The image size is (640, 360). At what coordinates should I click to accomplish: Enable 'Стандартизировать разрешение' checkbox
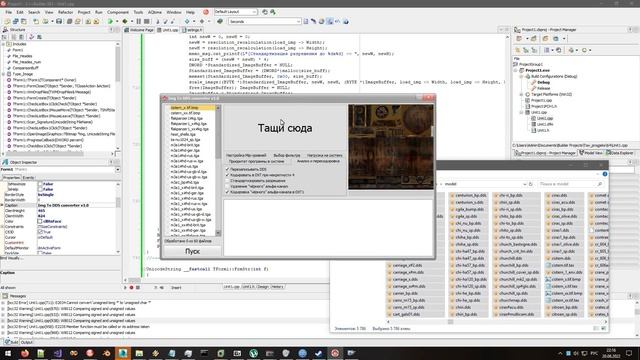pos(227,180)
